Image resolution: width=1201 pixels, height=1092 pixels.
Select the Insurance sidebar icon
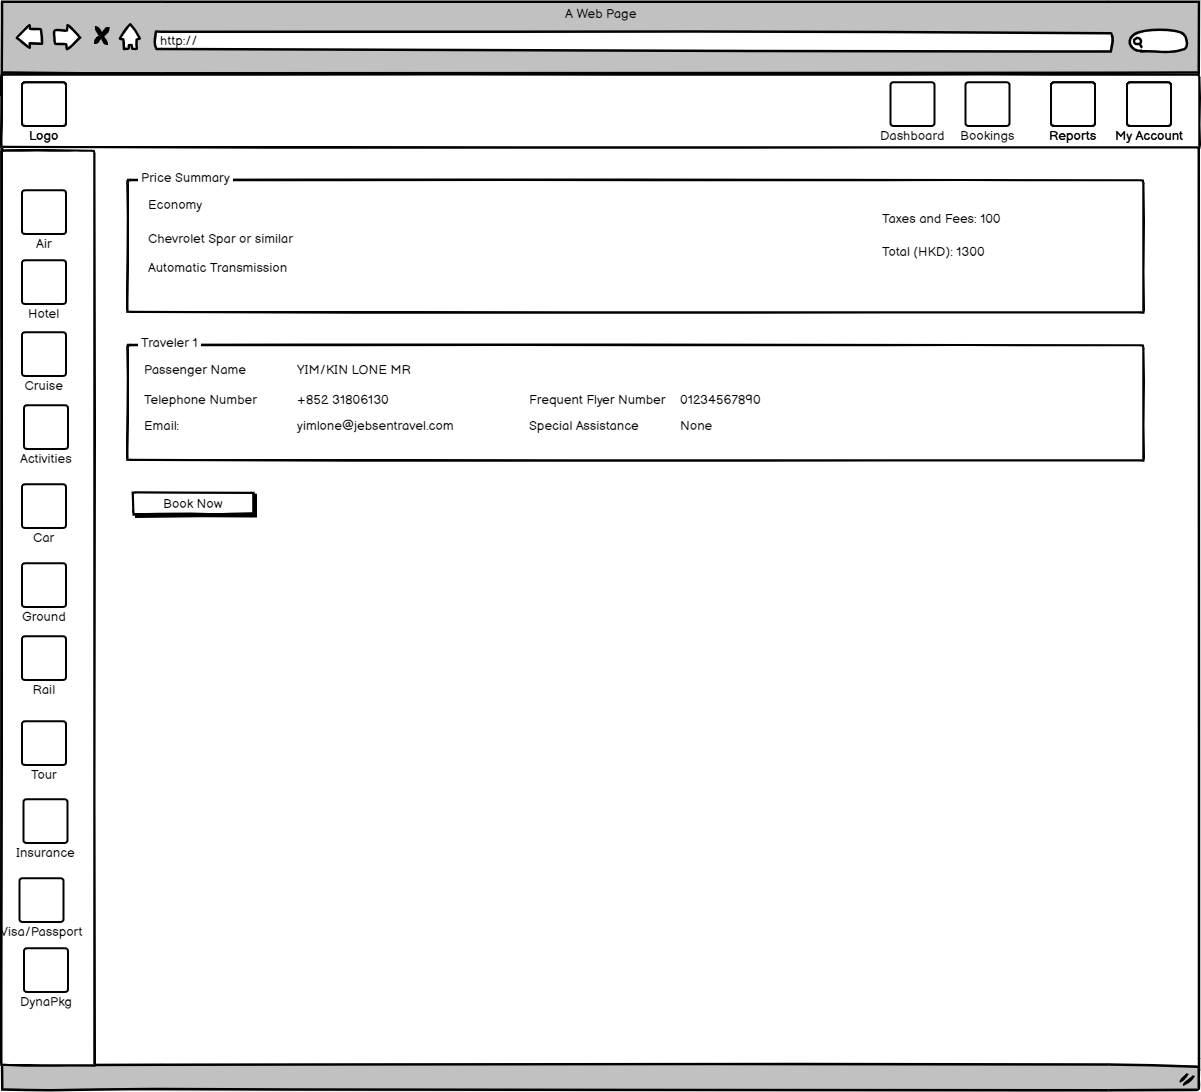pos(46,821)
